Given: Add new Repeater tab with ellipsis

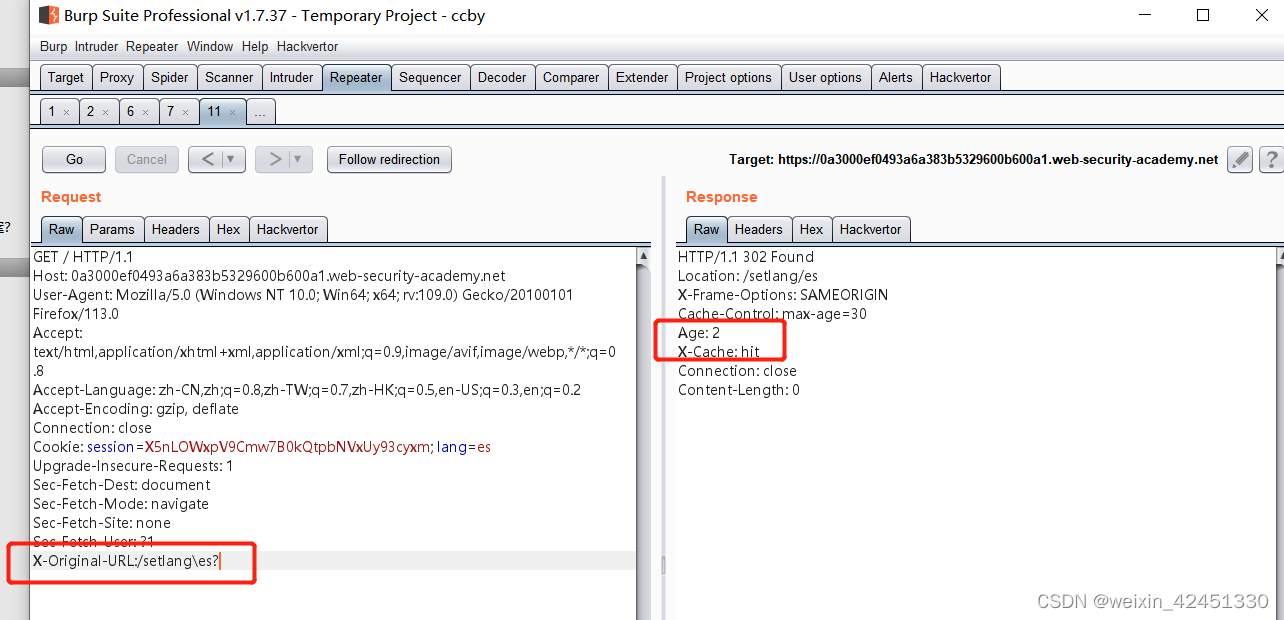Looking at the screenshot, I should 260,112.
